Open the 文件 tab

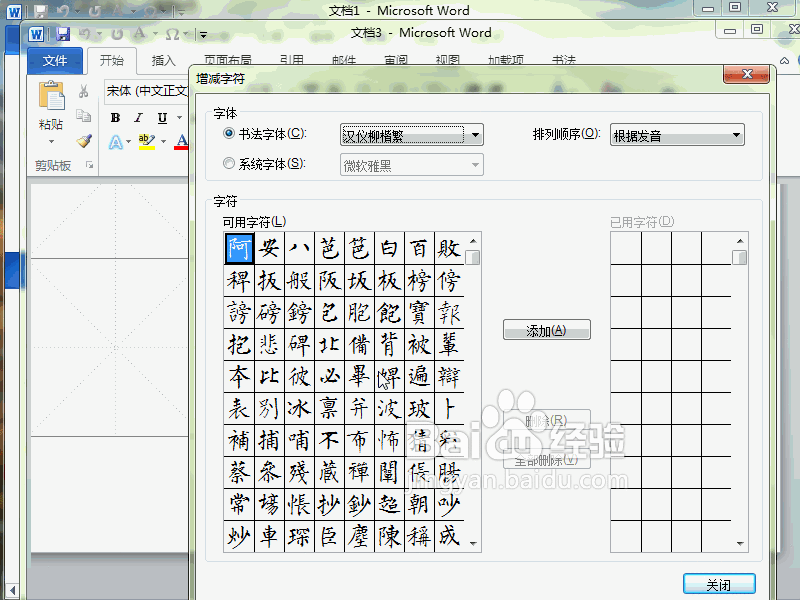tap(55, 61)
